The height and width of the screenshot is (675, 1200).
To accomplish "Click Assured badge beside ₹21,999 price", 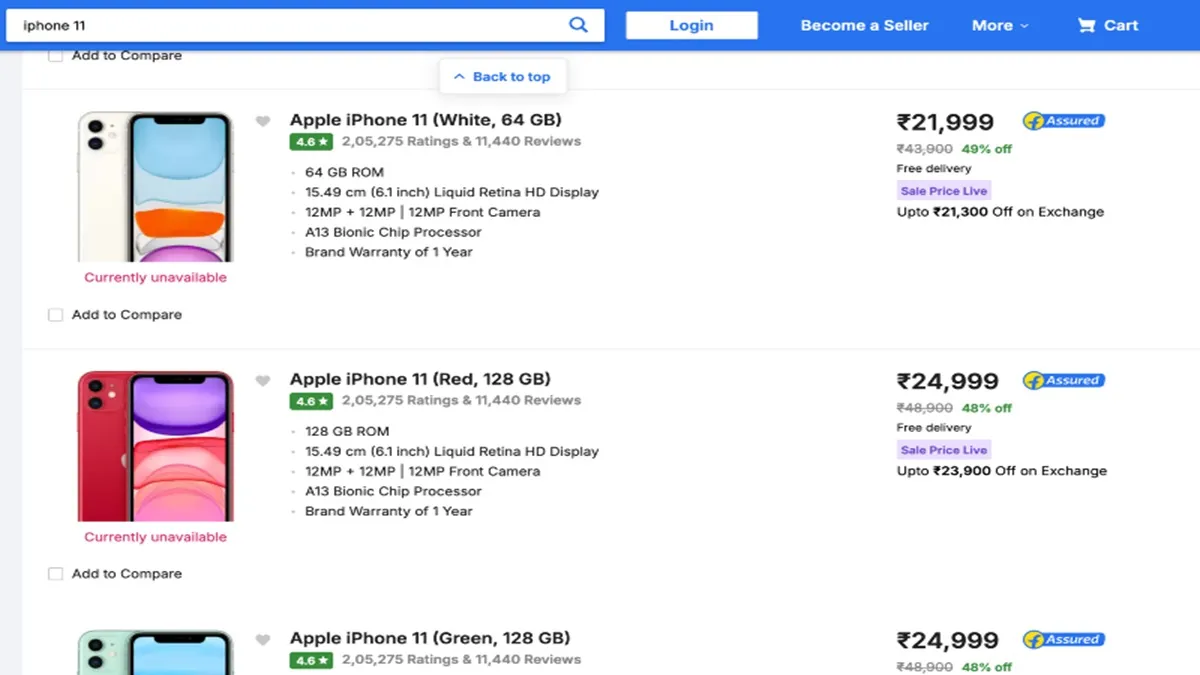I will pos(1063,121).
